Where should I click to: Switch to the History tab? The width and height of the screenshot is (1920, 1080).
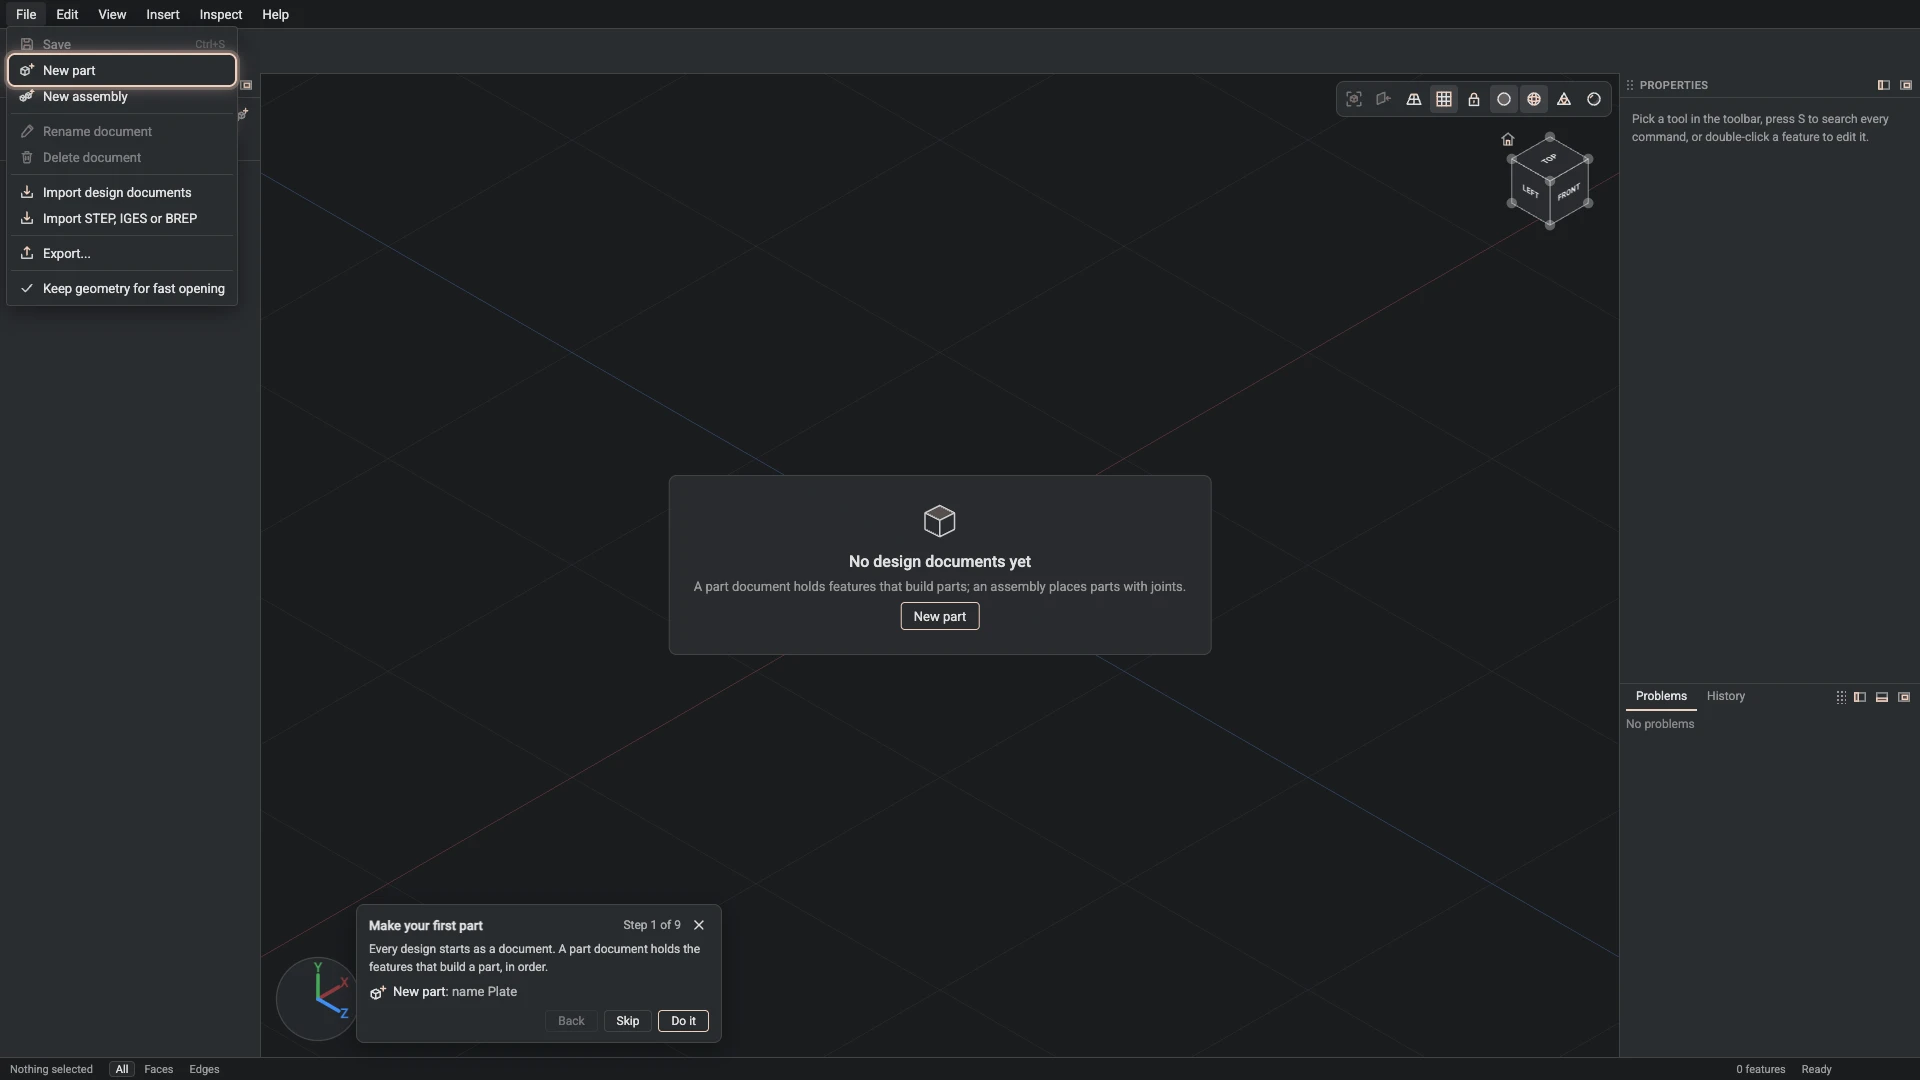[x=1726, y=696]
